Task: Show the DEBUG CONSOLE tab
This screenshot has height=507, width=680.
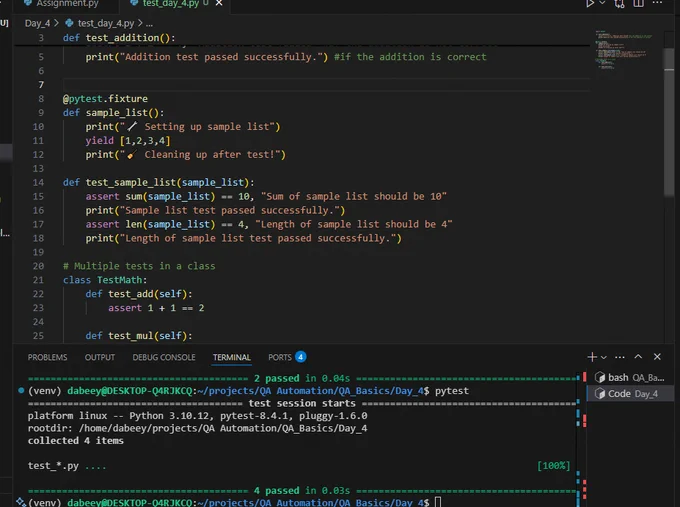Action: point(164,357)
